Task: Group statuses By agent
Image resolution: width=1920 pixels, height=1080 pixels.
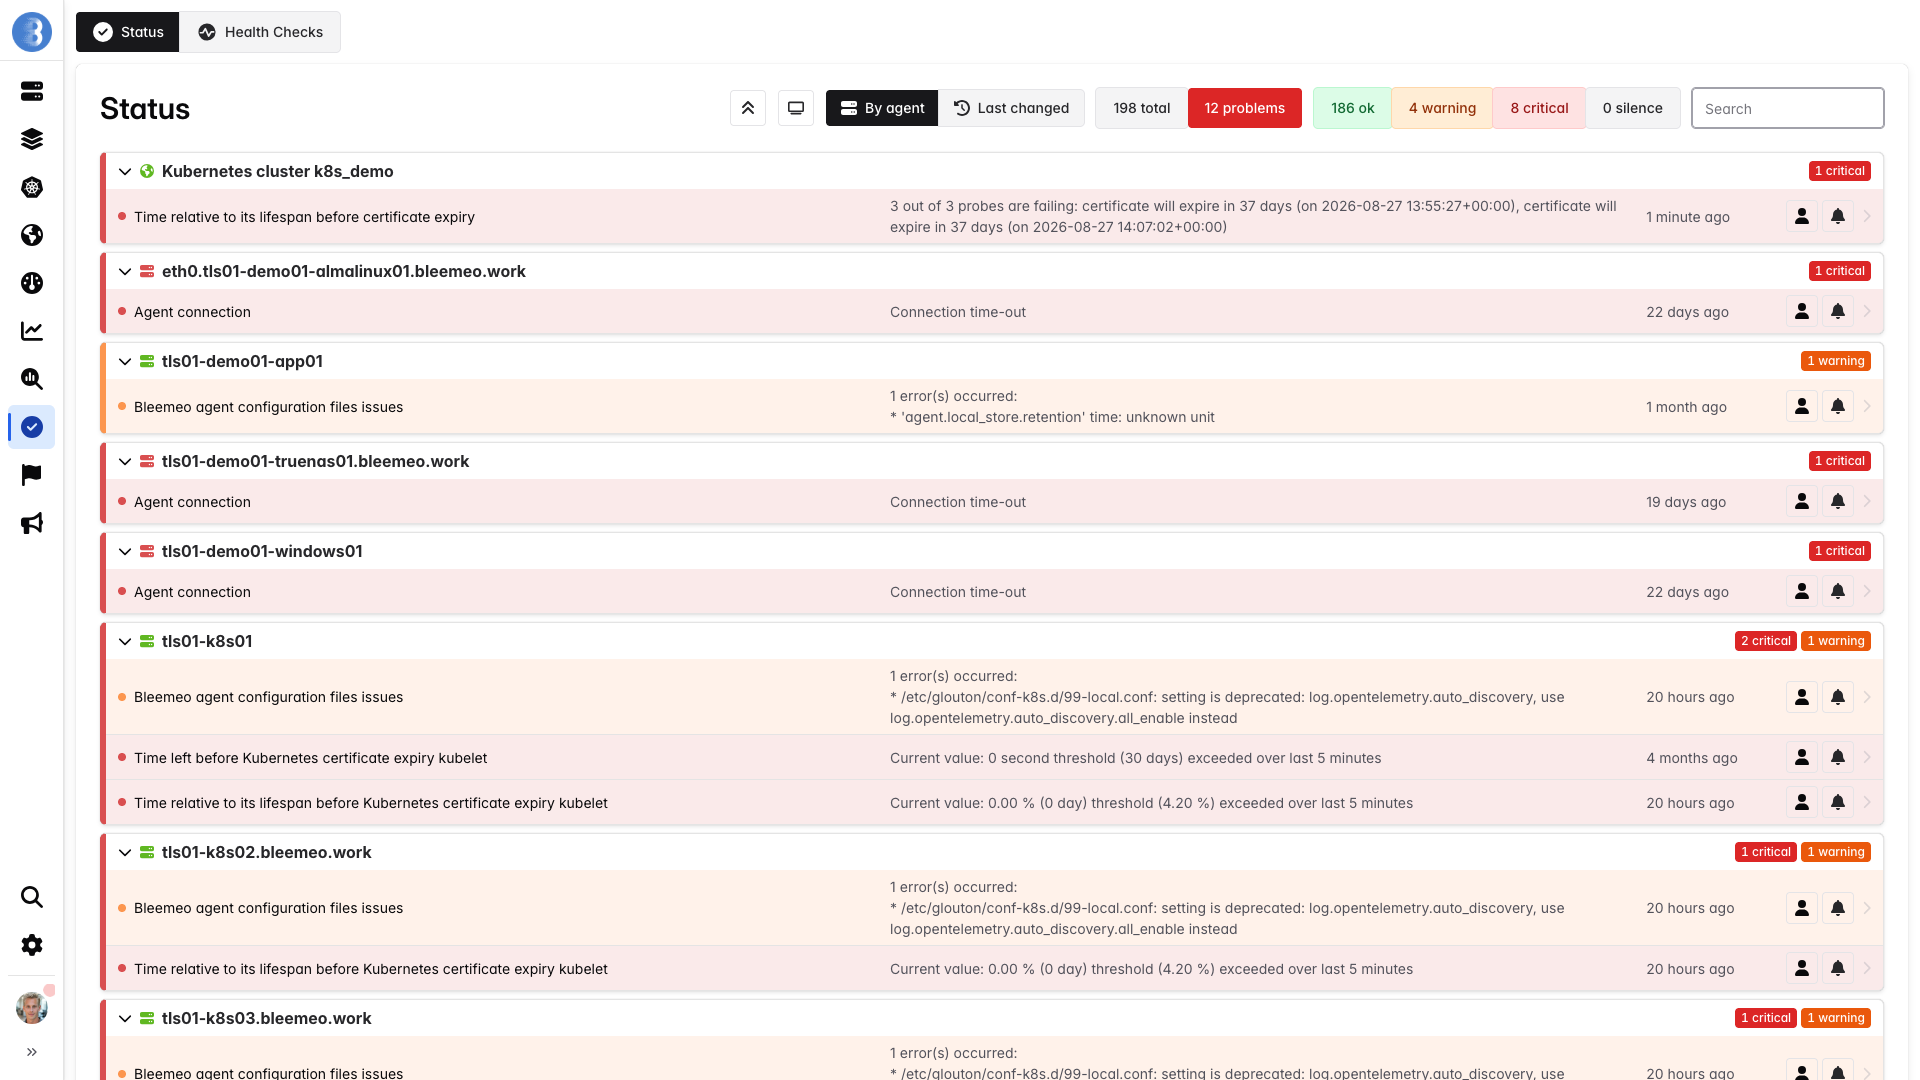Action: 882,108
